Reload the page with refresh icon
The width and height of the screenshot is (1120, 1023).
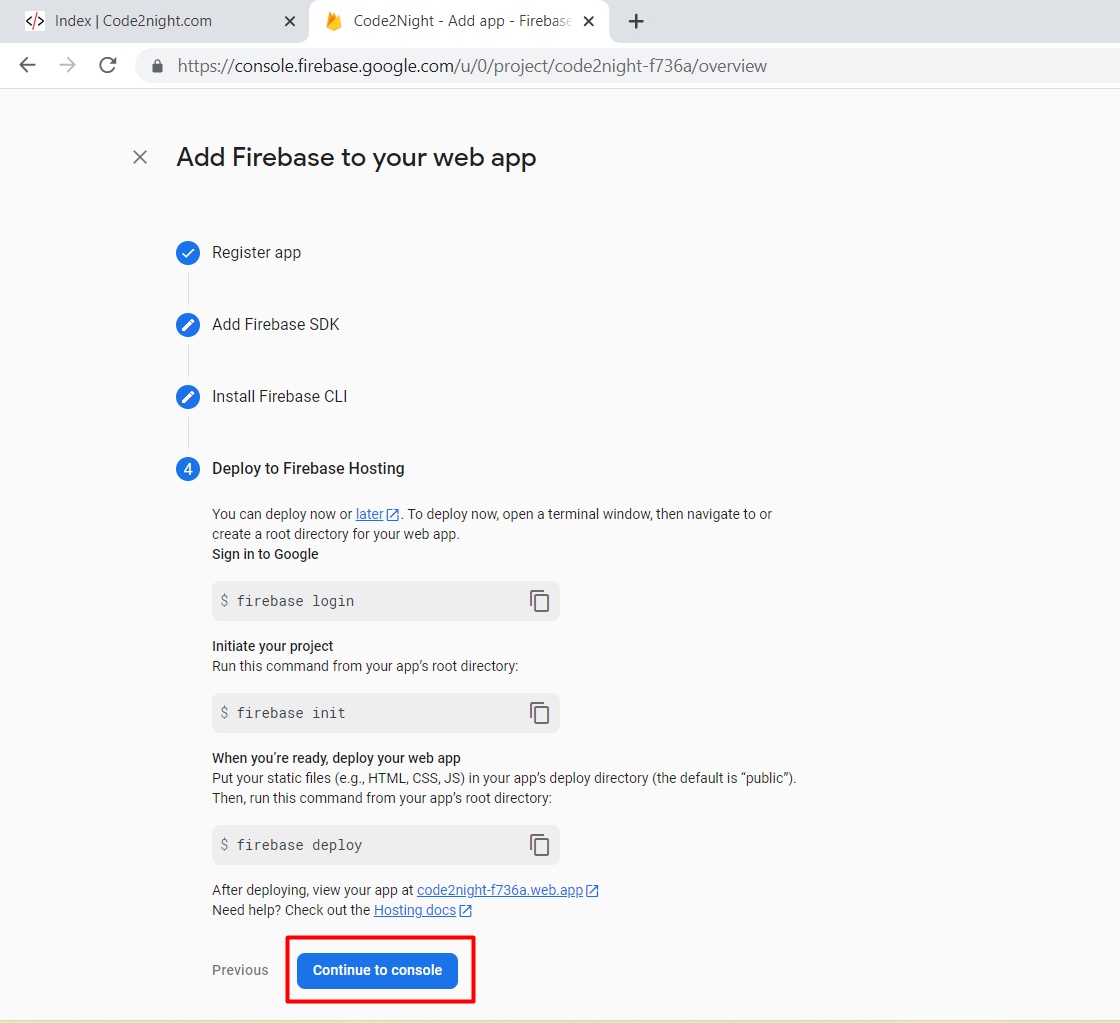pyautogui.click(x=108, y=66)
